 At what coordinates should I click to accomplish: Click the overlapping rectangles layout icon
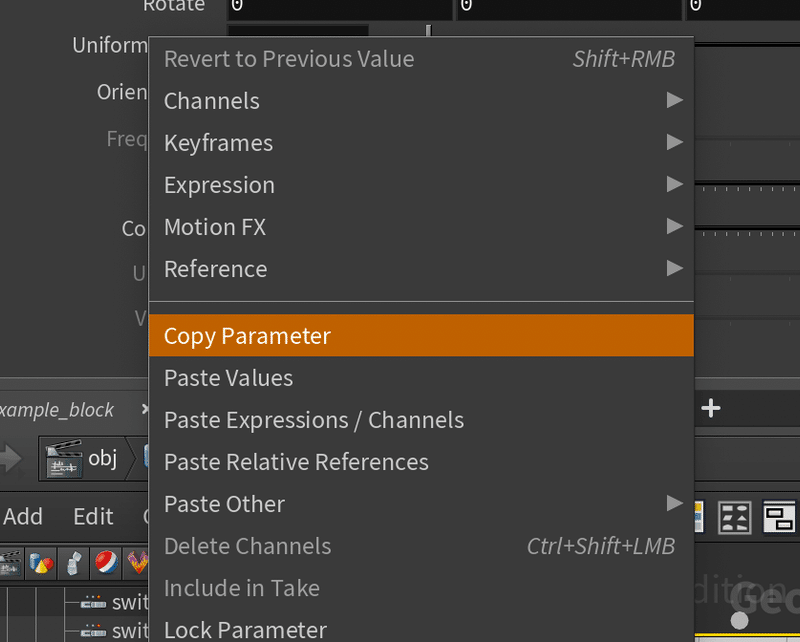(x=780, y=517)
